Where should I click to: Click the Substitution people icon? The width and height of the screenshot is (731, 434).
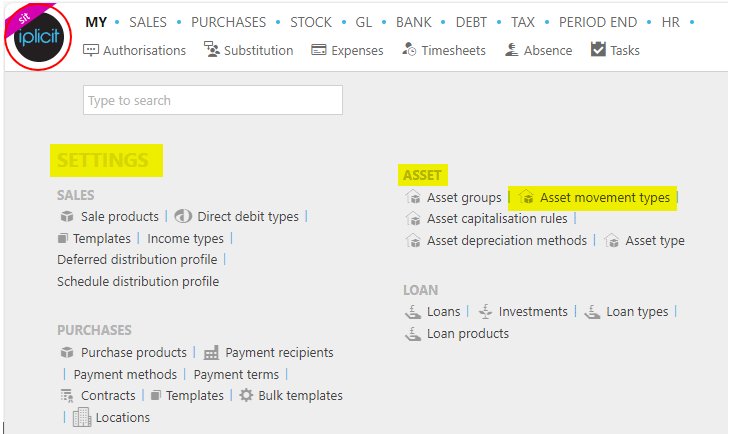(x=211, y=49)
